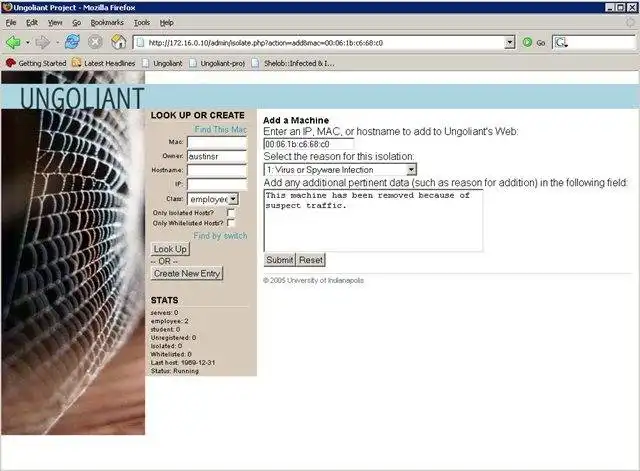Click the Hostname input field
The width and height of the screenshot is (640, 471).
217,170
